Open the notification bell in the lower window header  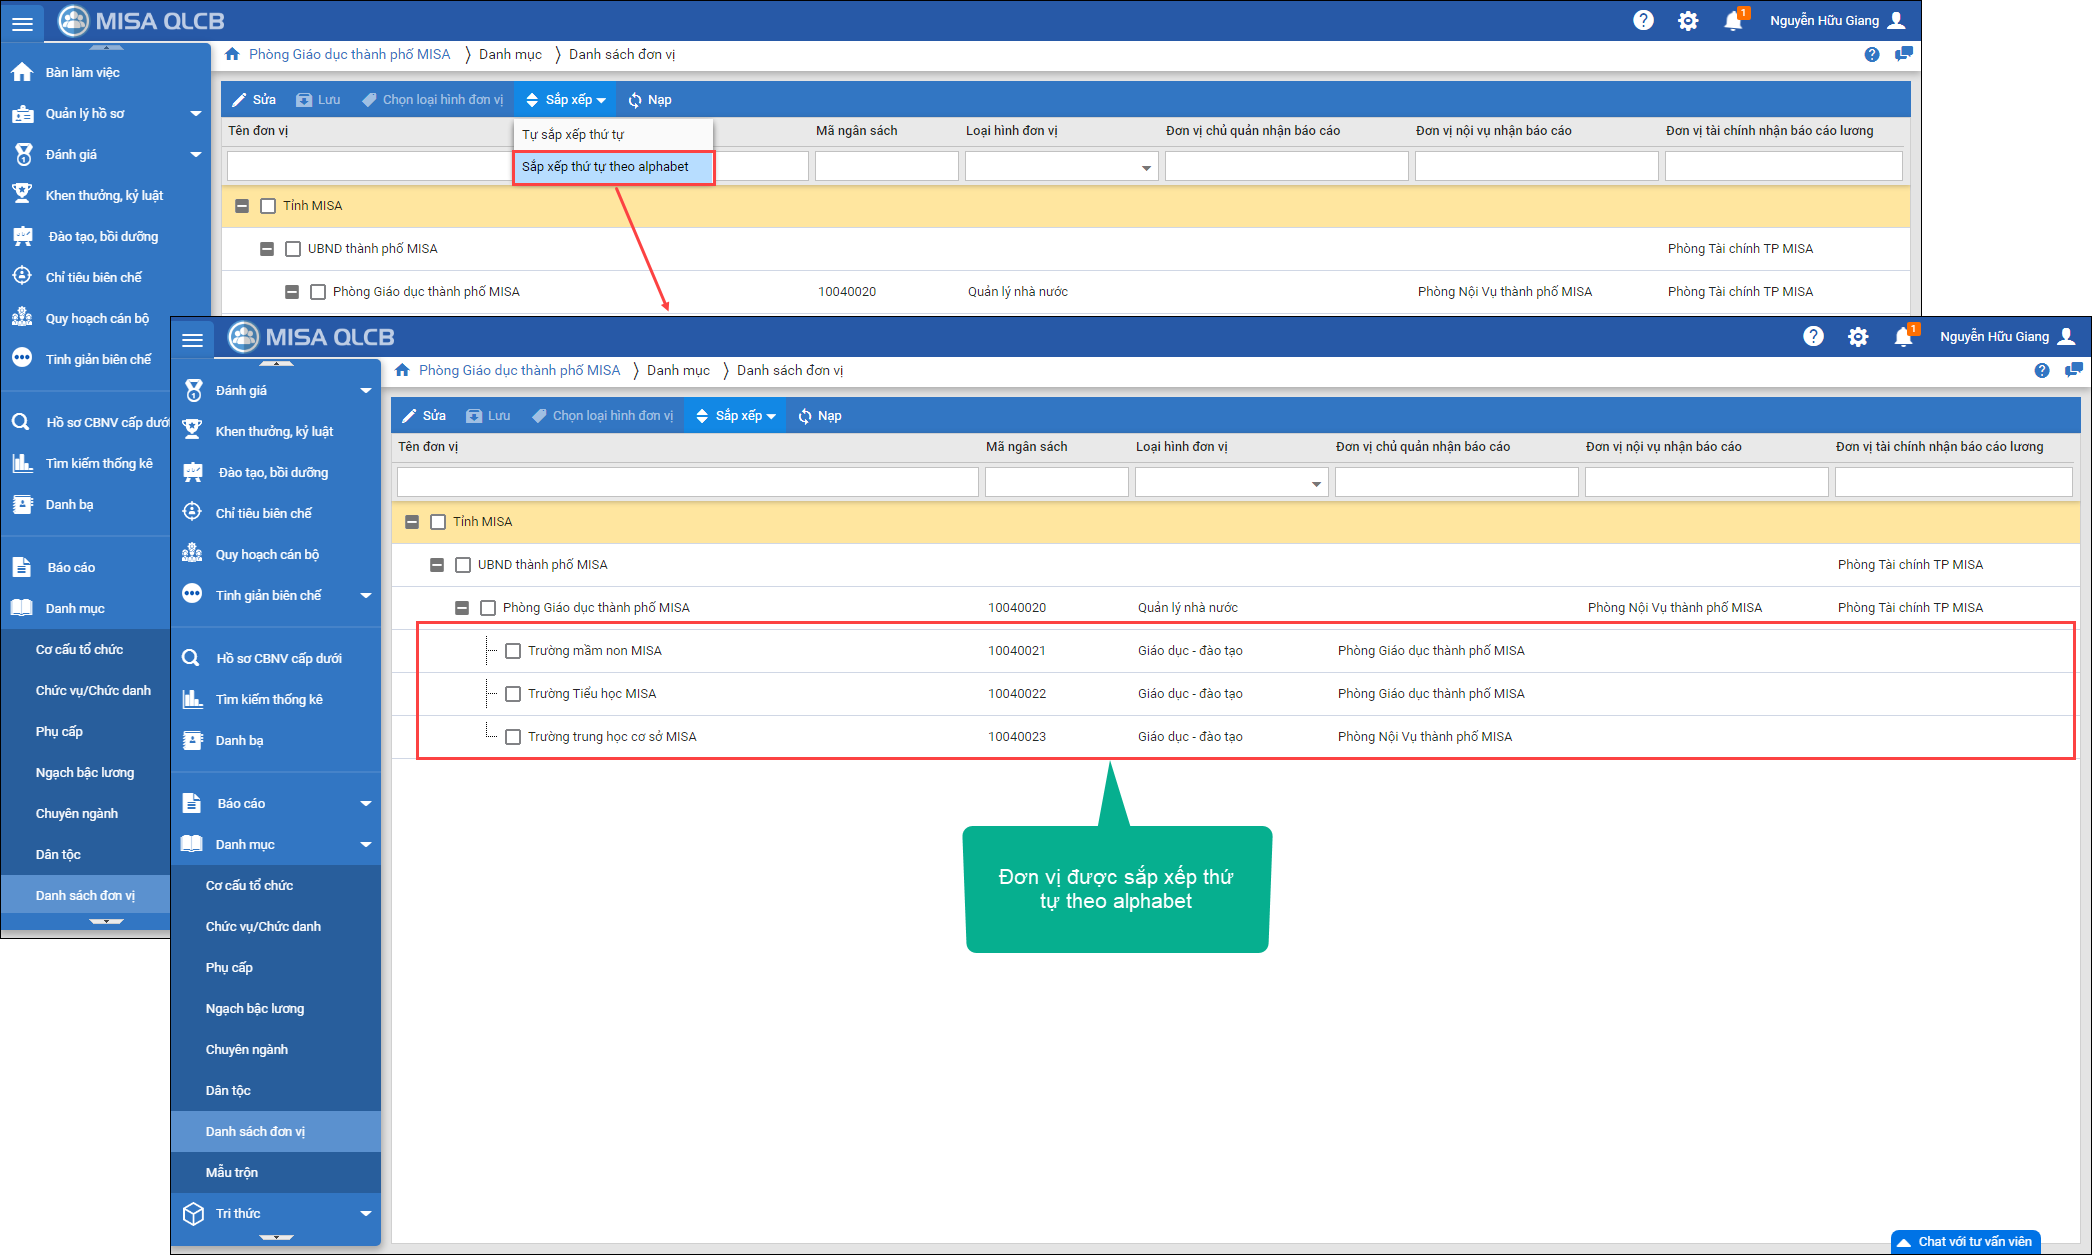point(1903,337)
